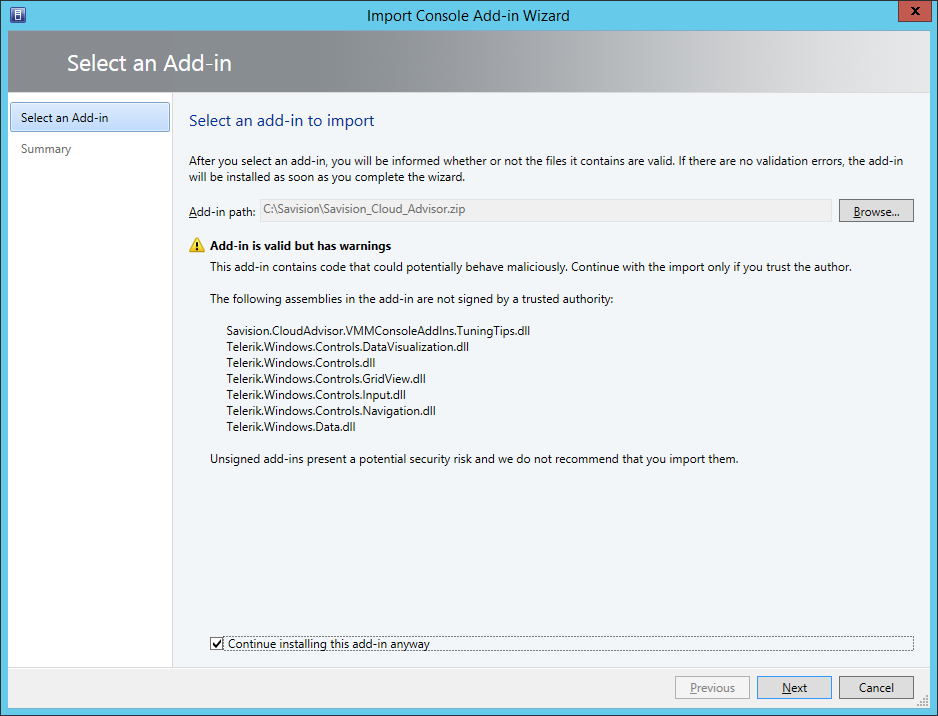This screenshot has width=938, height=716.
Task: Cancel the import wizard
Action: [x=876, y=688]
